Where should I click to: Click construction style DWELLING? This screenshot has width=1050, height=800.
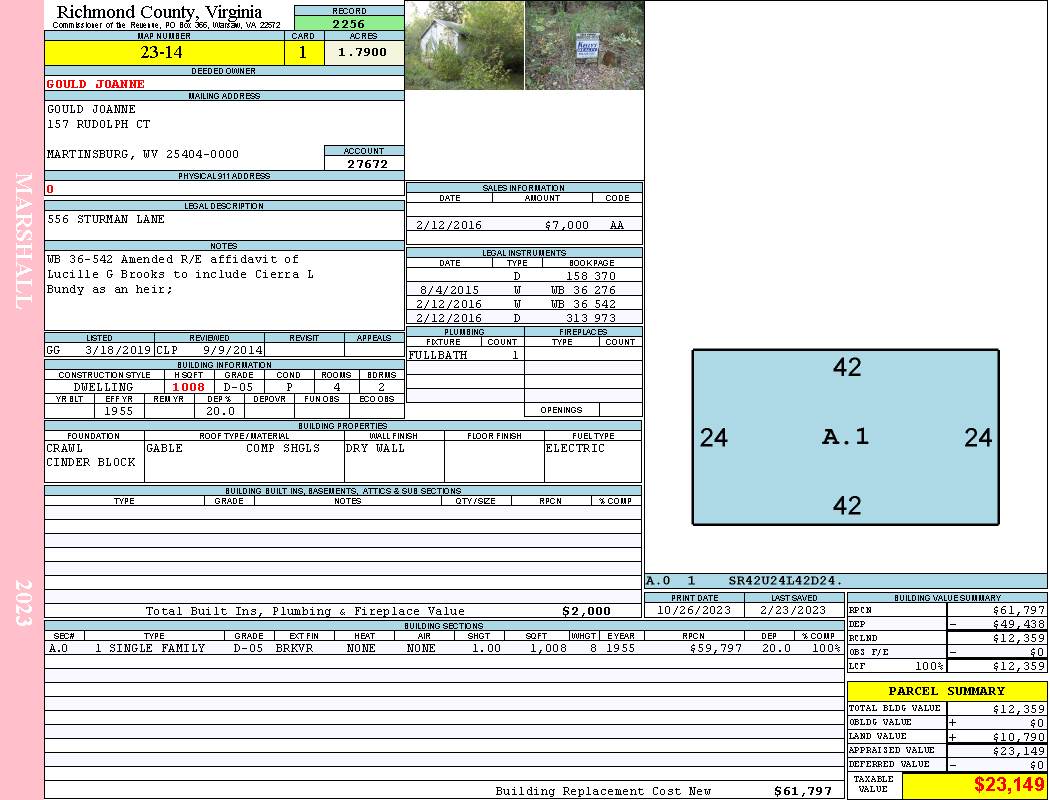tap(103, 387)
